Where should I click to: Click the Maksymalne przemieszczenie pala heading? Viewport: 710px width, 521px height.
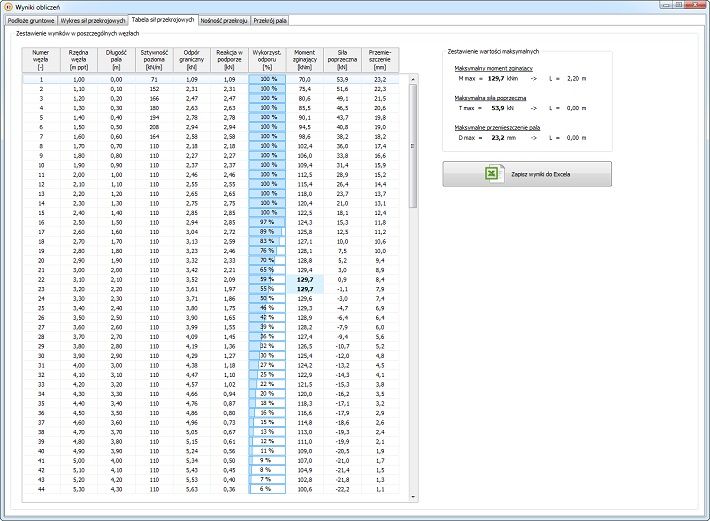(x=497, y=128)
